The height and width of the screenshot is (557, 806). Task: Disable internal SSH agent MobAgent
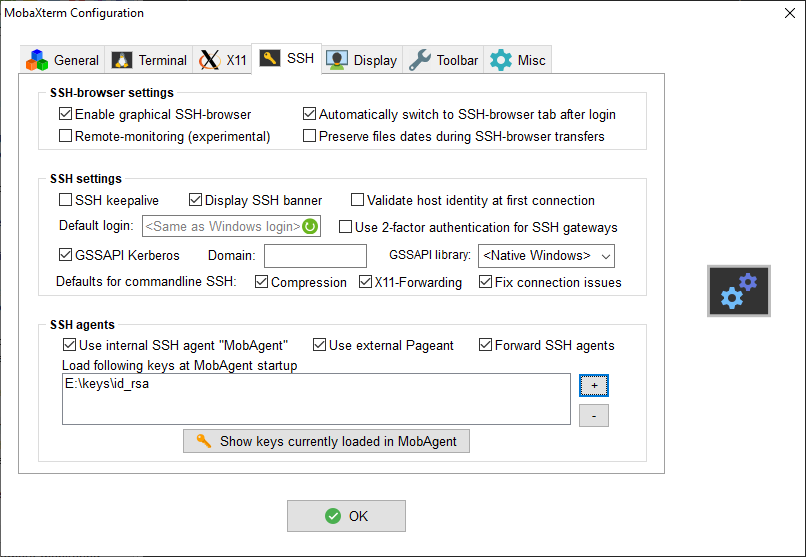coord(69,345)
